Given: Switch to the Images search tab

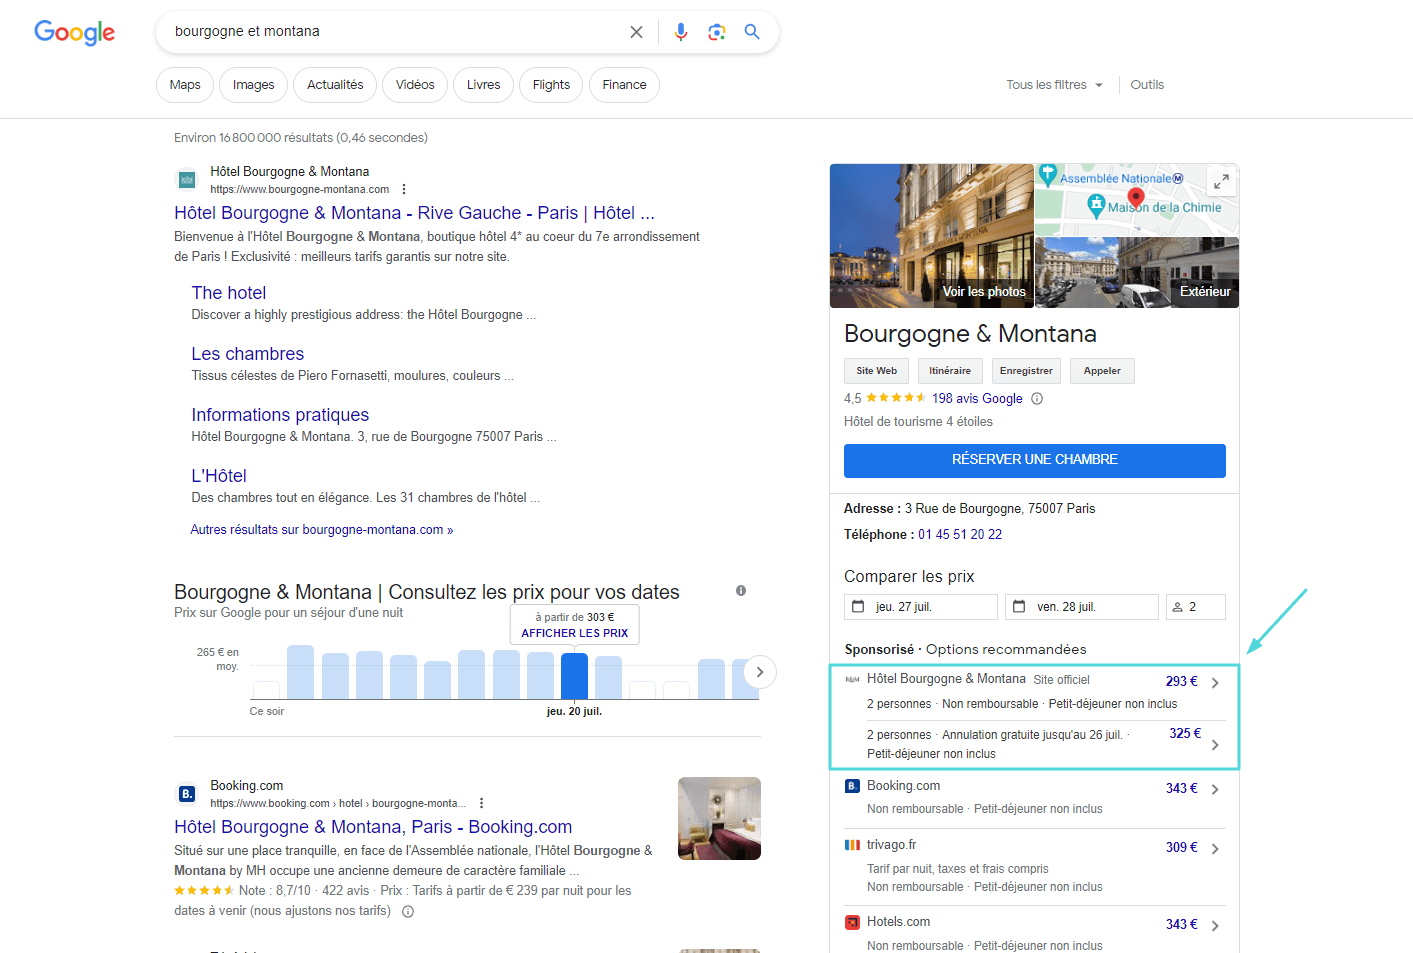Looking at the screenshot, I should (253, 84).
